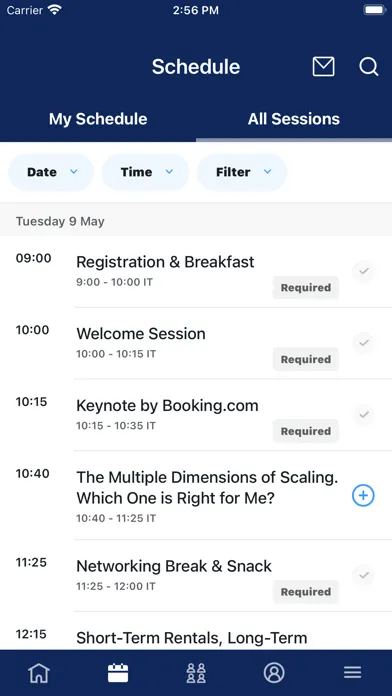Switch to My Schedule tab
The width and height of the screenshot is (392, 696).
pyautogui.click(x=98, y=119)
